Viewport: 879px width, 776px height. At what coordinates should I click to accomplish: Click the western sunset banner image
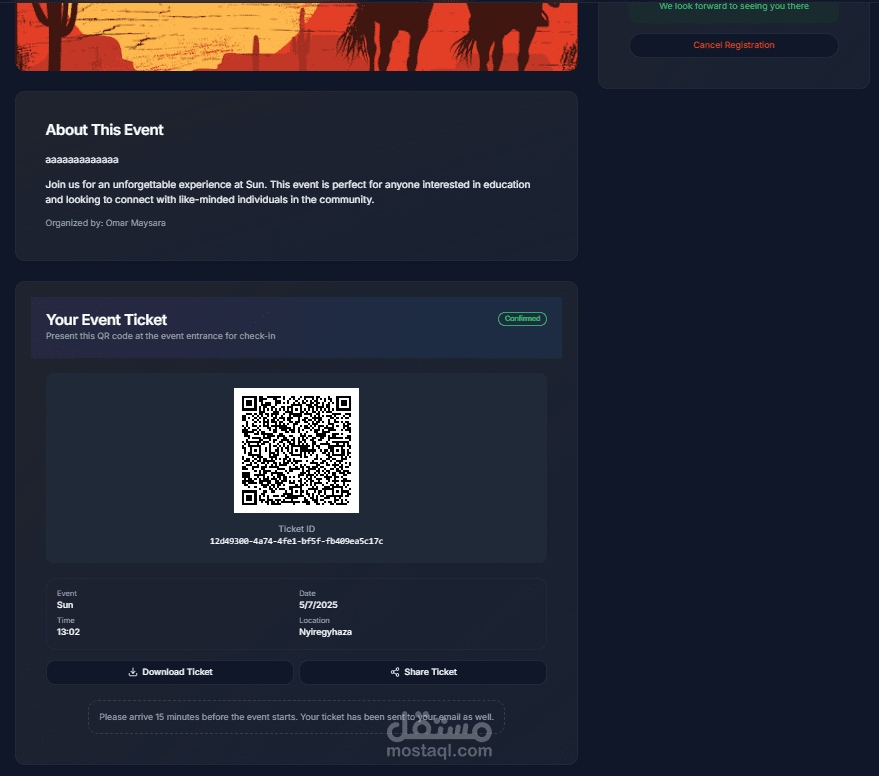click(297, 35)
